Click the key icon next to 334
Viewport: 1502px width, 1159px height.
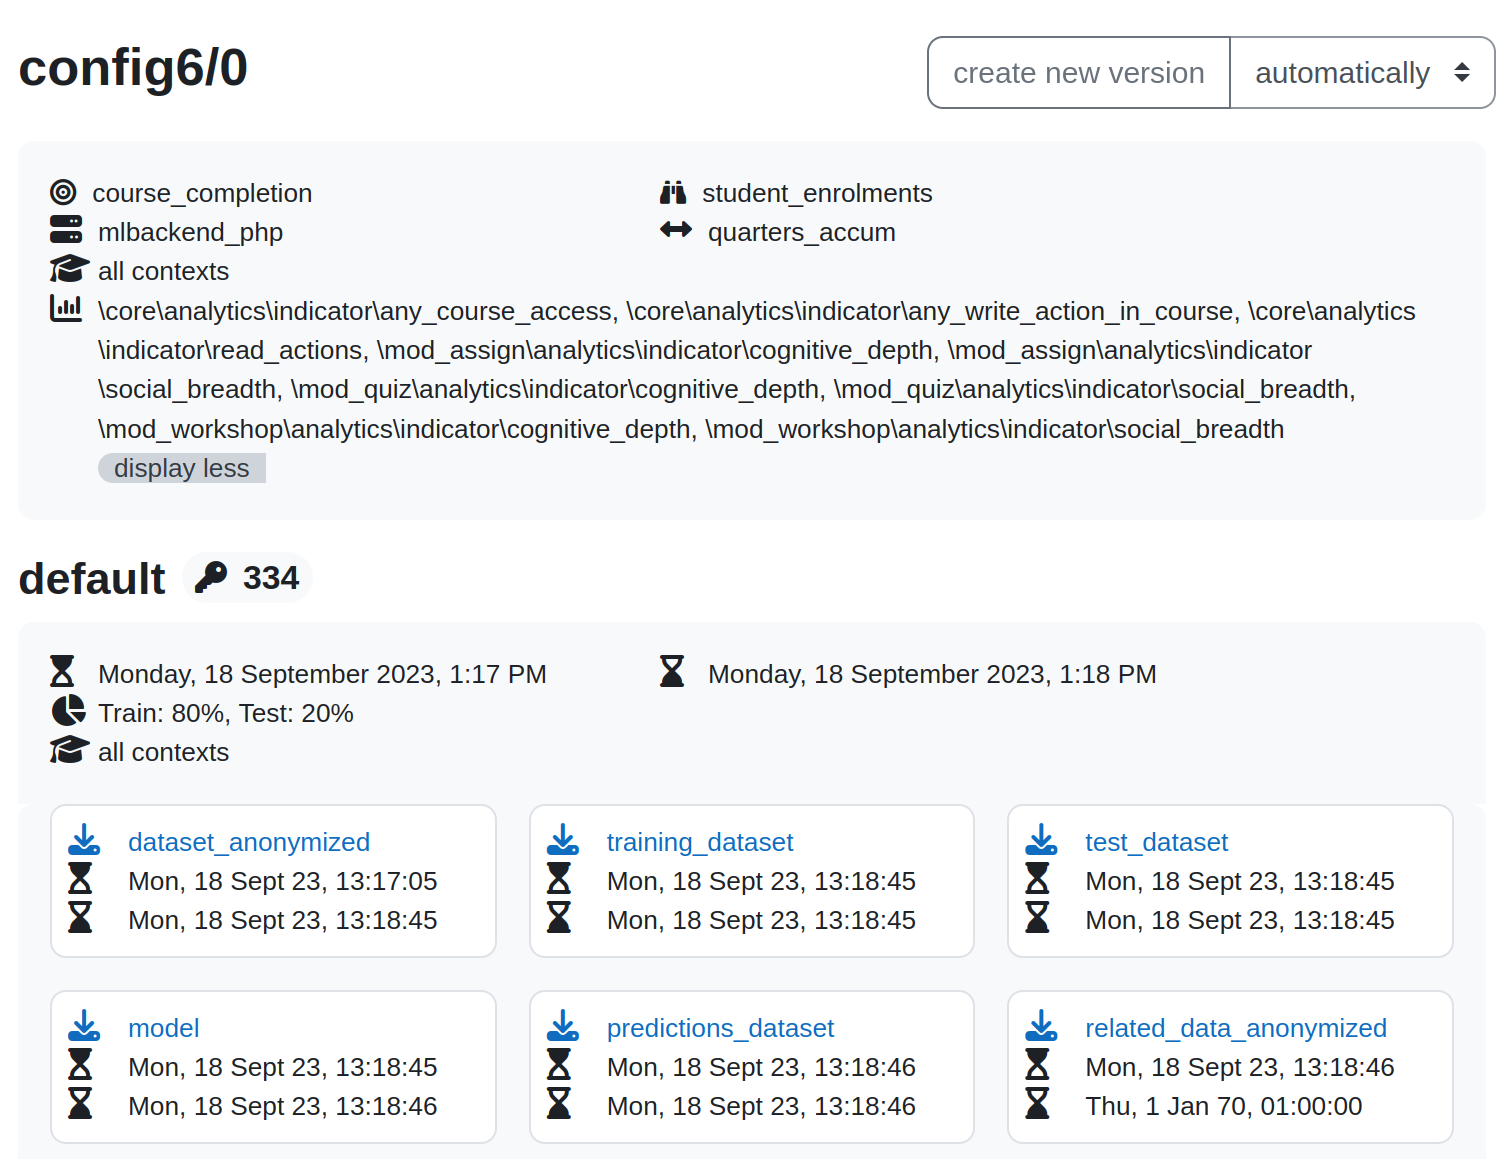coord(211,577)
